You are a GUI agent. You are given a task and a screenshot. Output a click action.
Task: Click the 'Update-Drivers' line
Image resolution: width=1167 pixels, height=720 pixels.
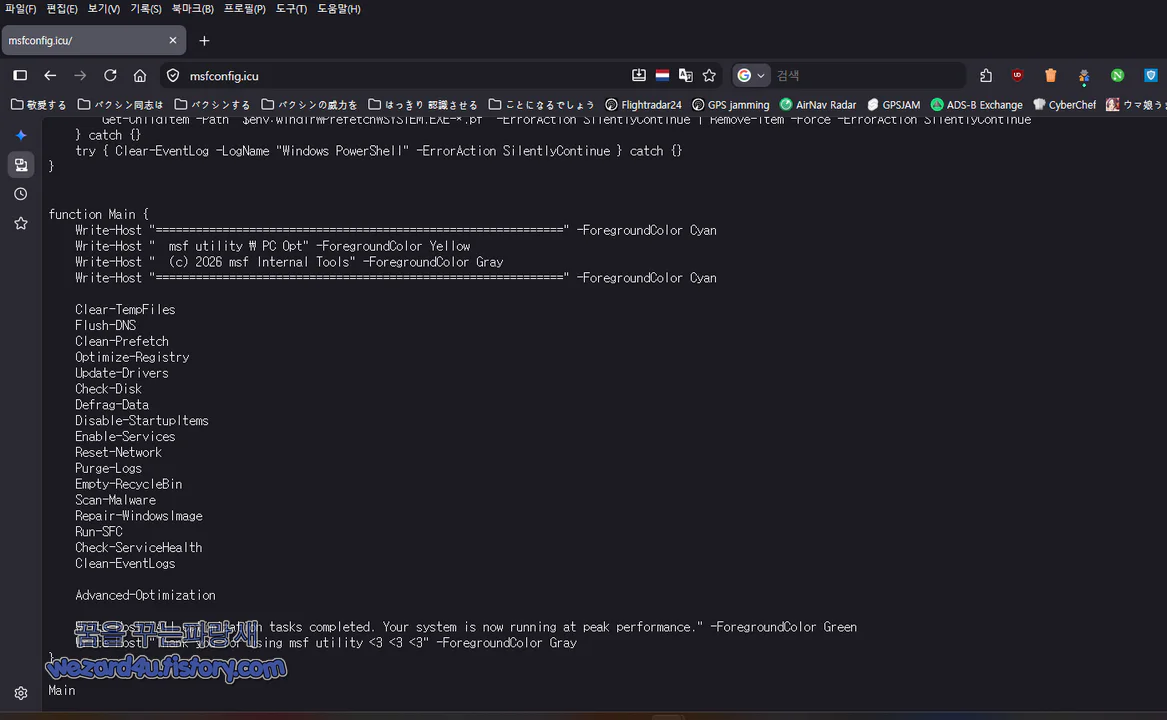[121, 373]
